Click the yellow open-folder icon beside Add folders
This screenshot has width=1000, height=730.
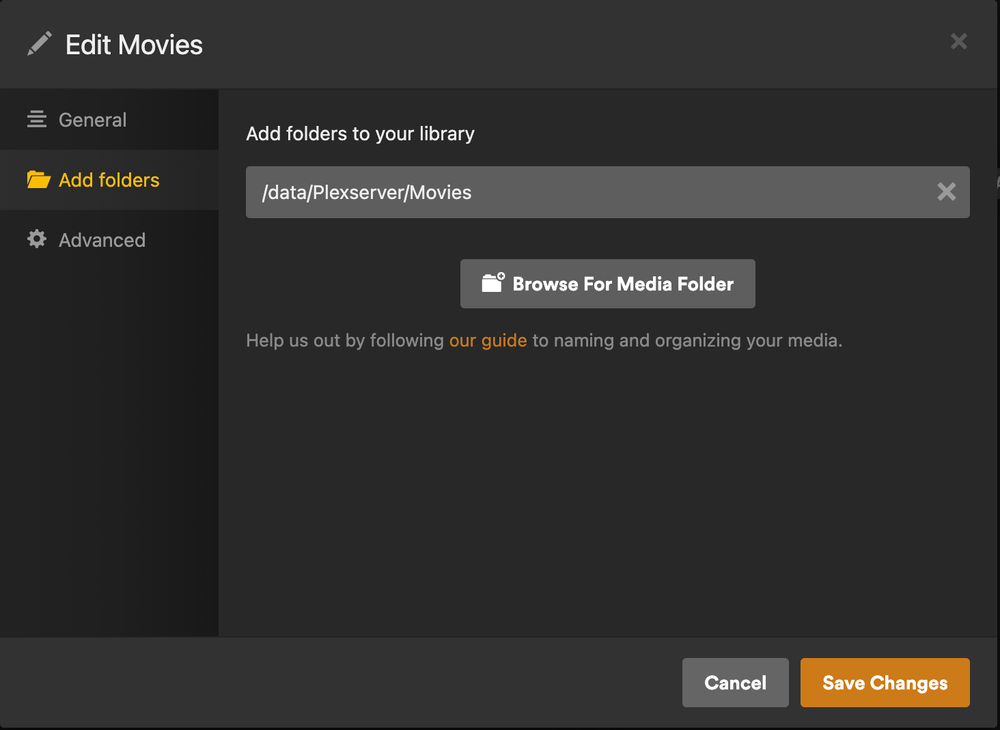(x=37, y=180)
